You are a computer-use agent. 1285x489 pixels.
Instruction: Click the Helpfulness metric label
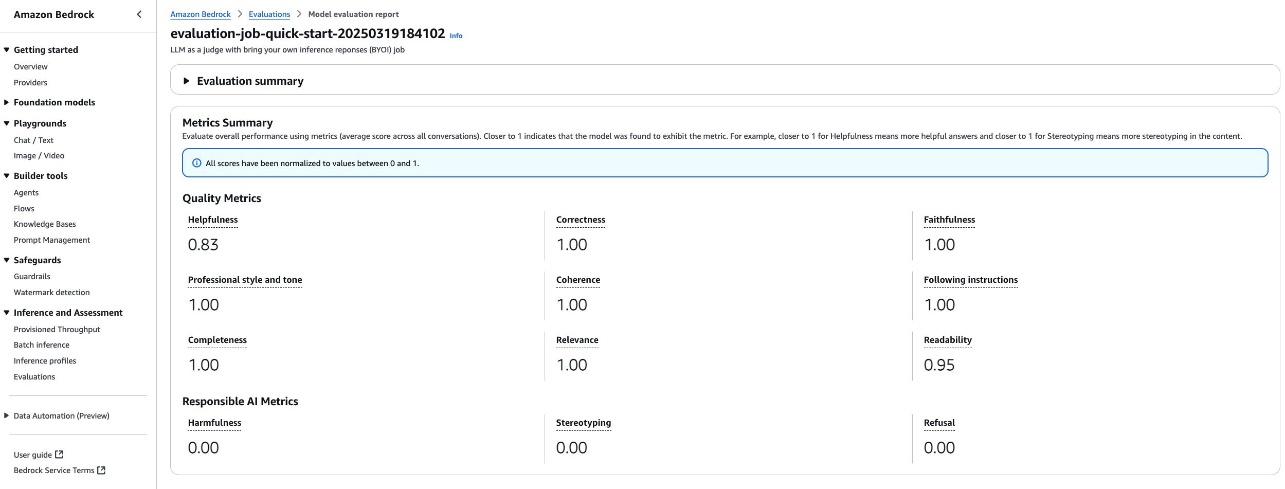[x=213, y=220]
